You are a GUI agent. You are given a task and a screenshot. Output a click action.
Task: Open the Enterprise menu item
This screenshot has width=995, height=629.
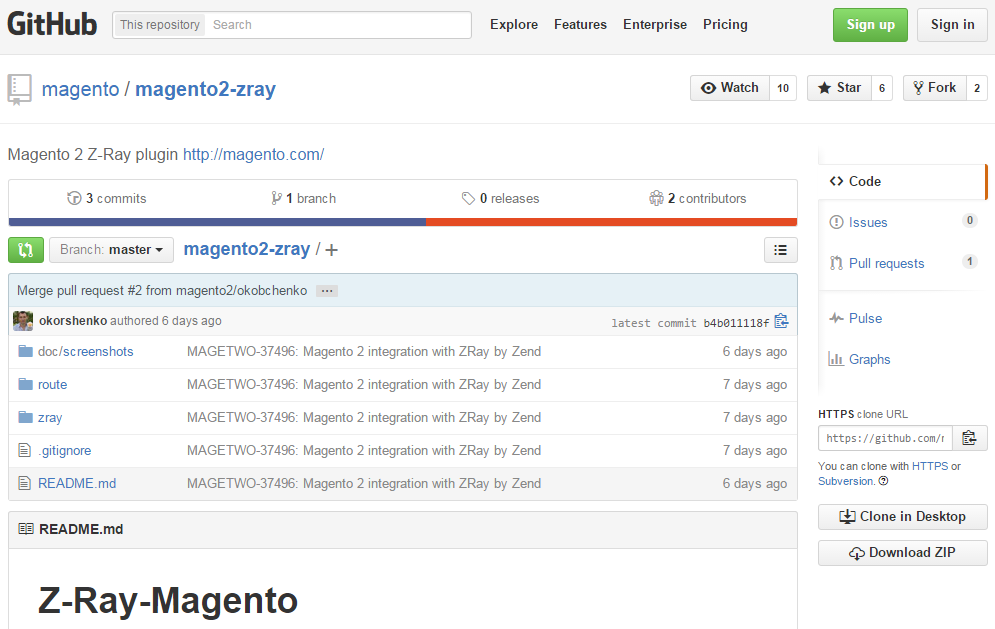655,25
